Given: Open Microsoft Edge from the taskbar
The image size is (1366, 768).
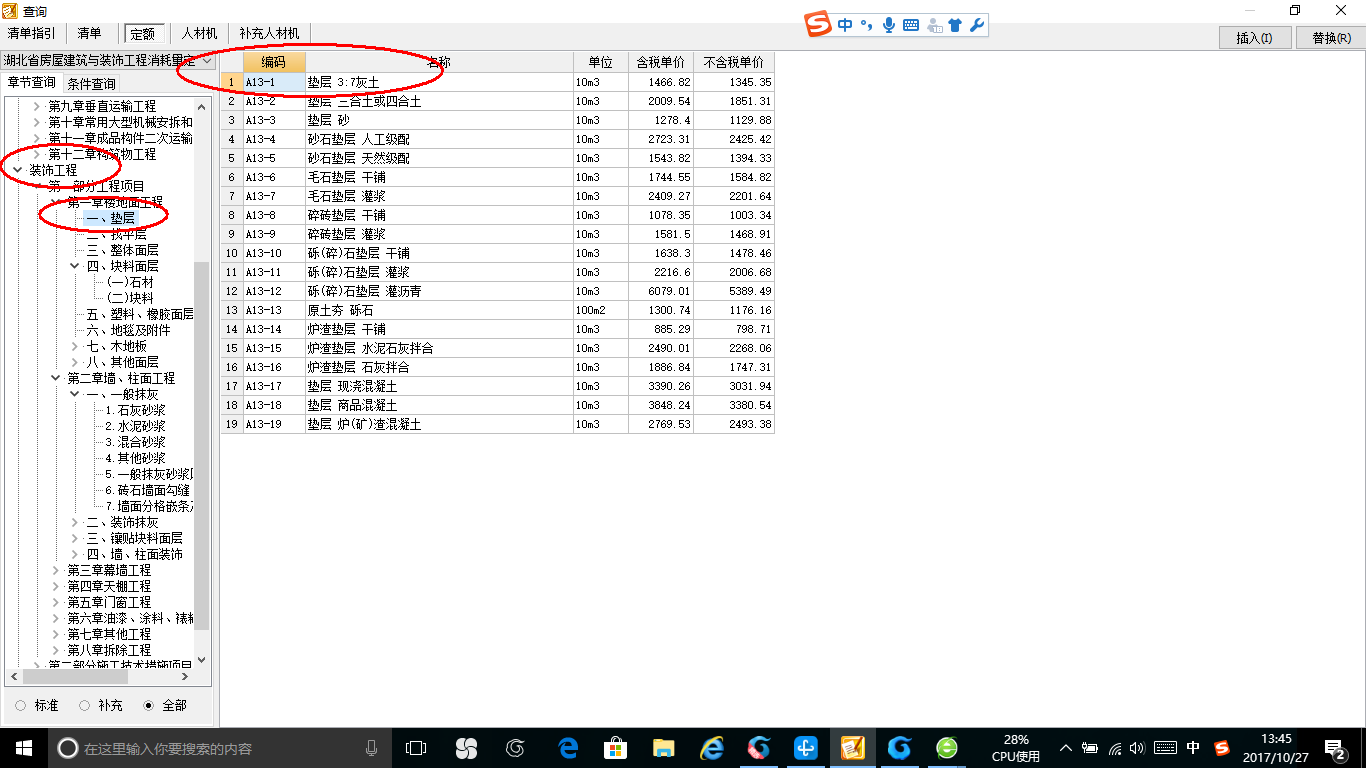Looking at the screenshot, I should pos(569,748).
